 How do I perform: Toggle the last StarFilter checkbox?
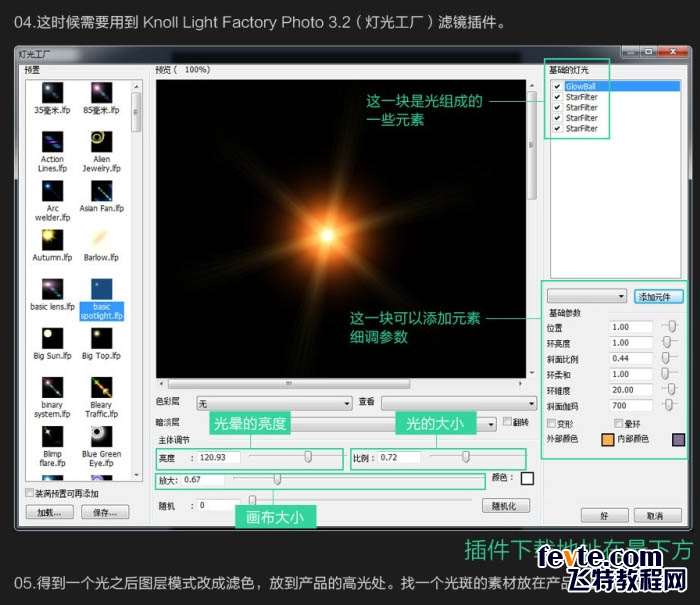(x=557, y=129)
